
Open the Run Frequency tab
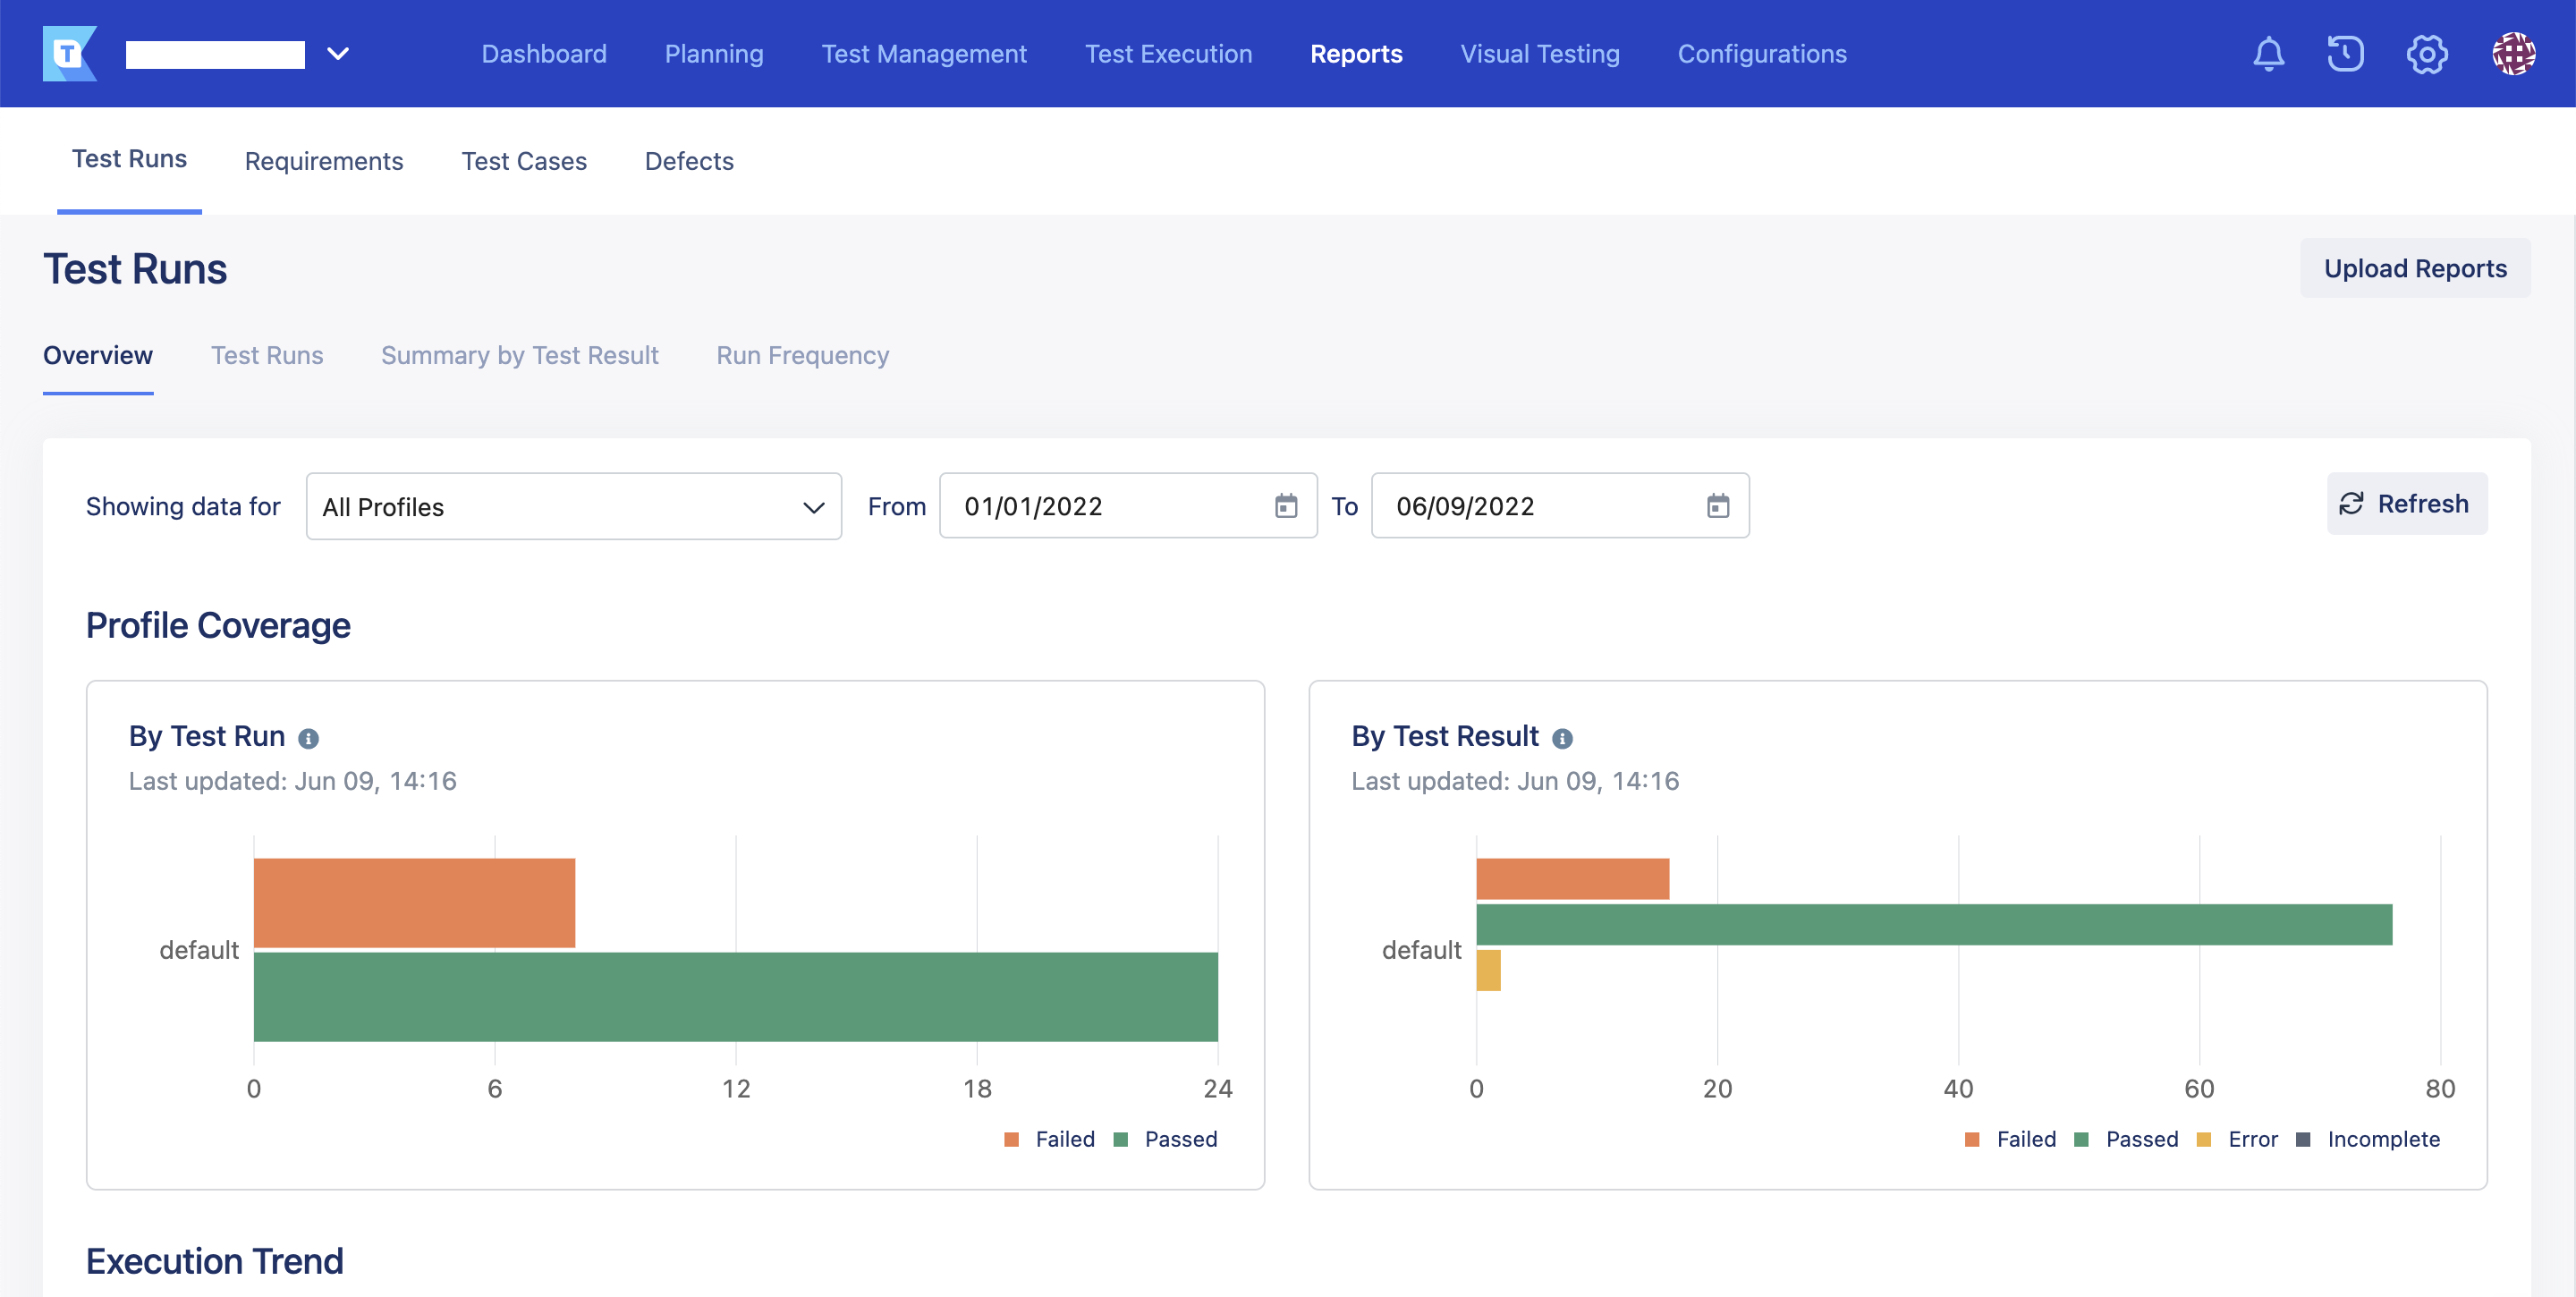[x=802, y=356]
